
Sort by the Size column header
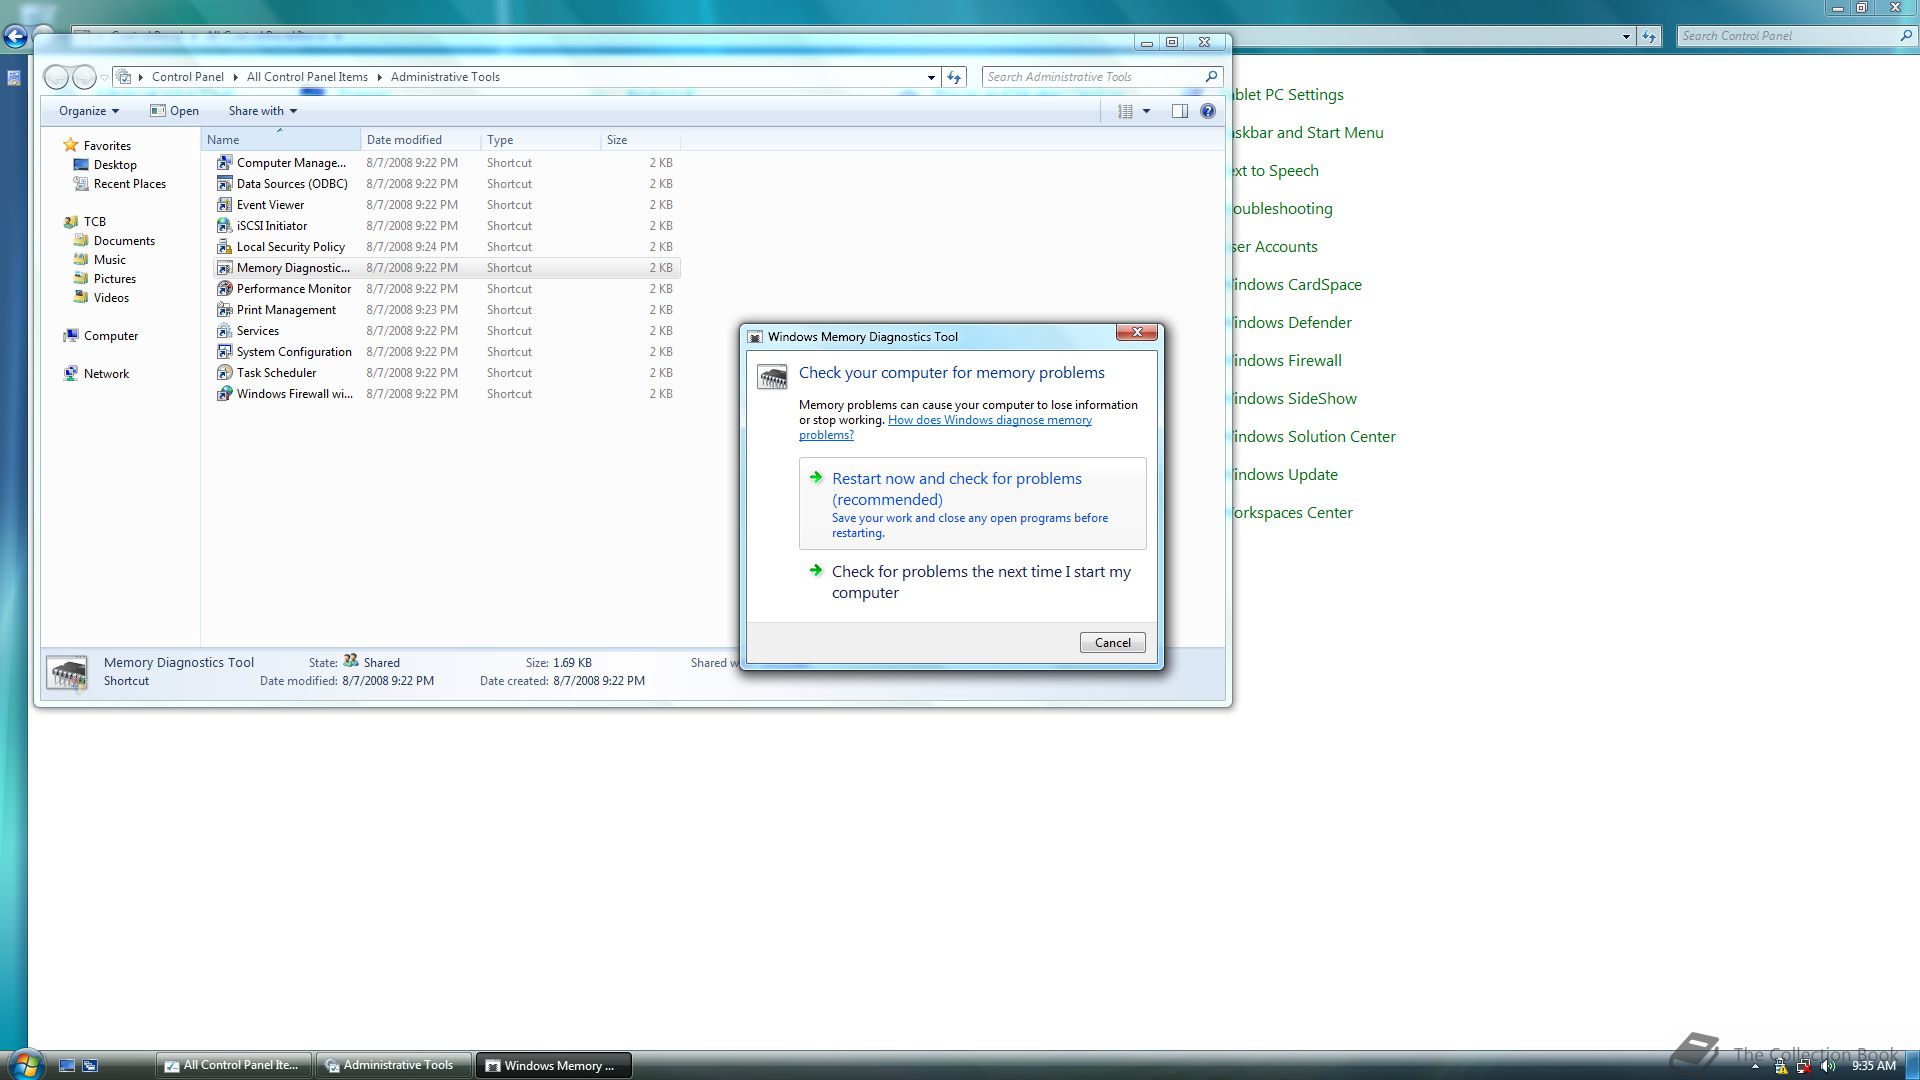point(640,140)
